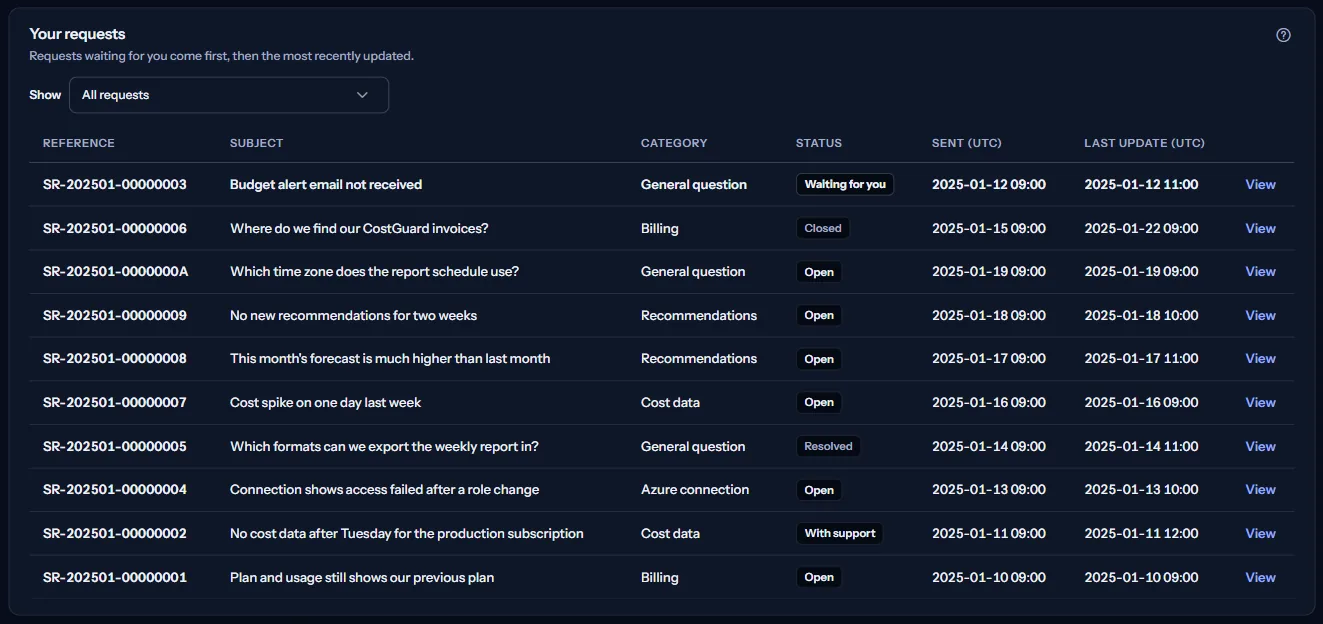This screenshot has width=1323, height=624.
Task: View request SR-202501-00000006
Action: coord(1260,228)
